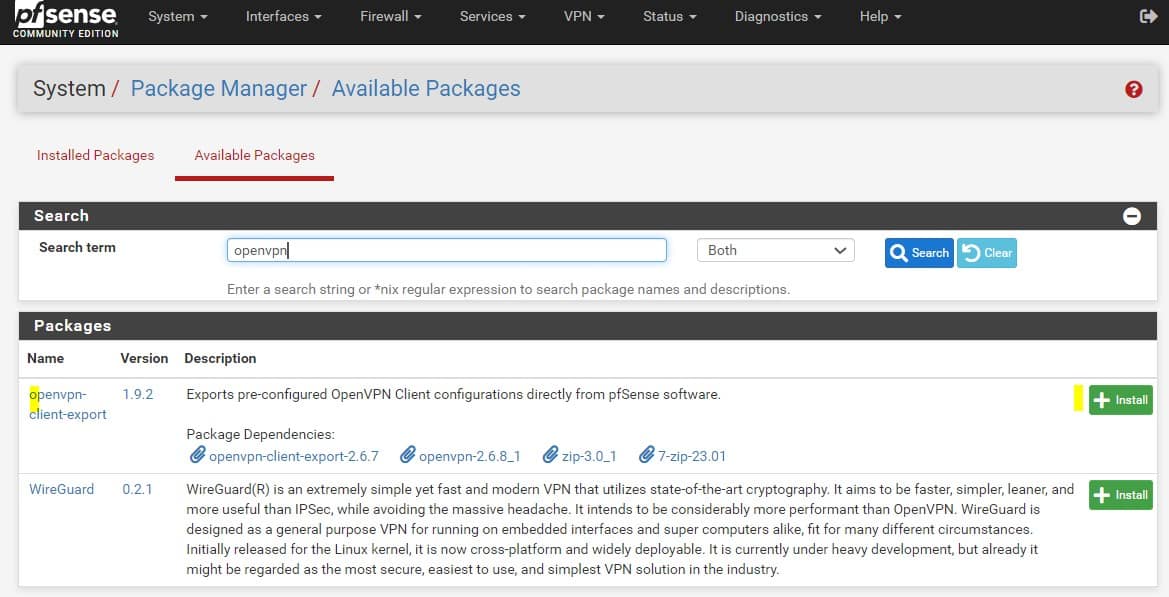Viewport: 1169px width, 597px height.
Task: Click the Search panel heading text
Action: (x=61, y=216)
